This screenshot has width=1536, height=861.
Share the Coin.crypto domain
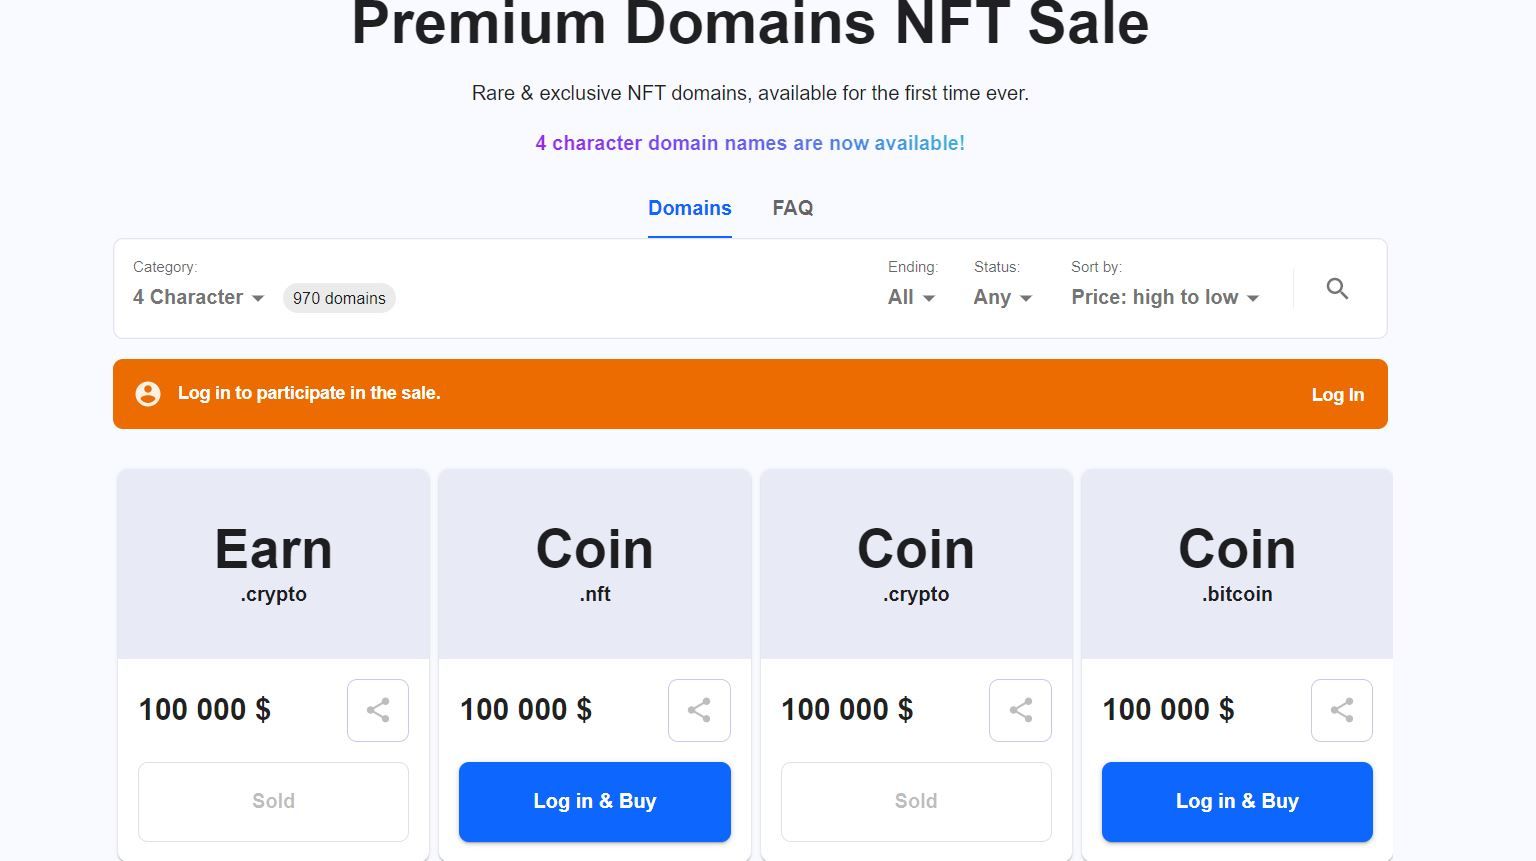click(1020, 711)
